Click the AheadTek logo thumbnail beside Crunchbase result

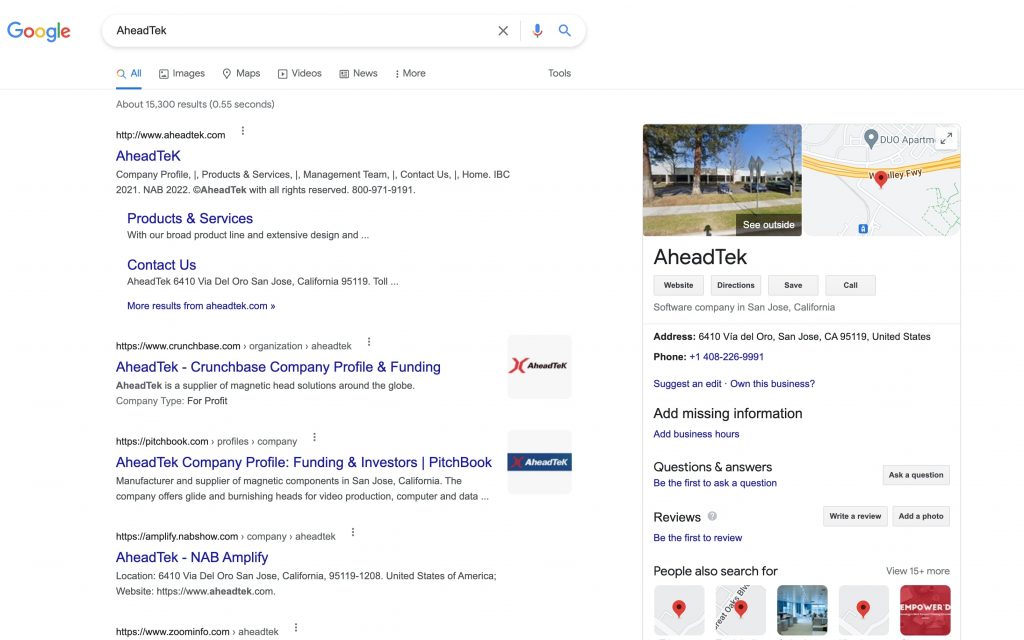[539, 366]
